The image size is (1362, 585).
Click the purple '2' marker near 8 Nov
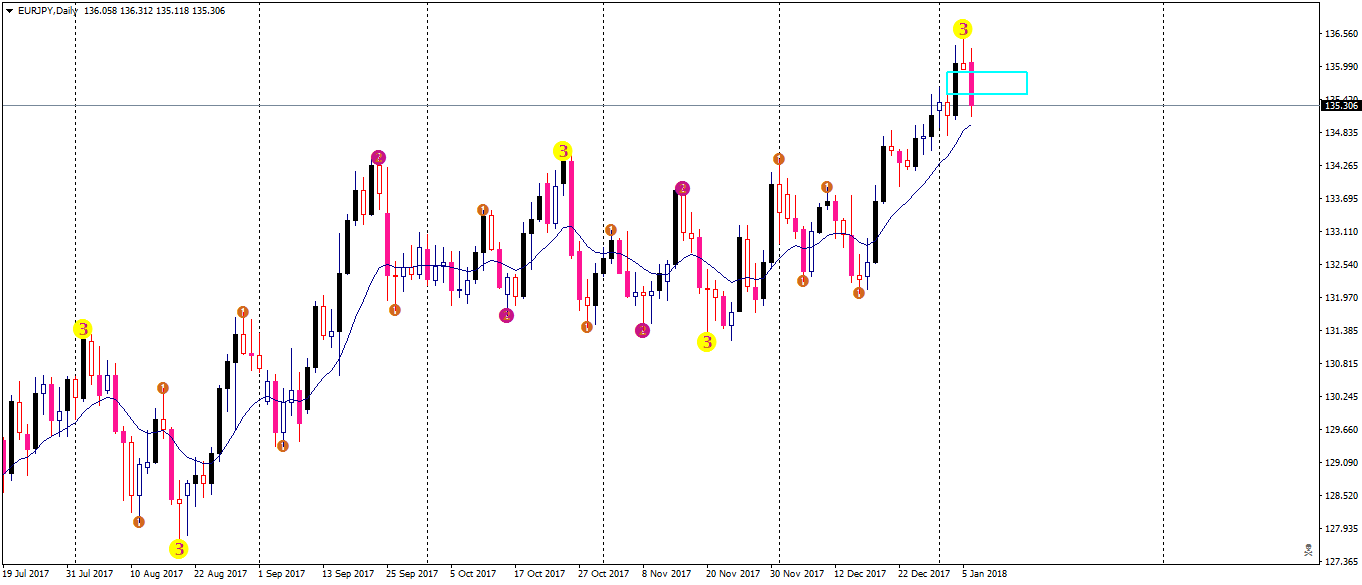[684, 187]
